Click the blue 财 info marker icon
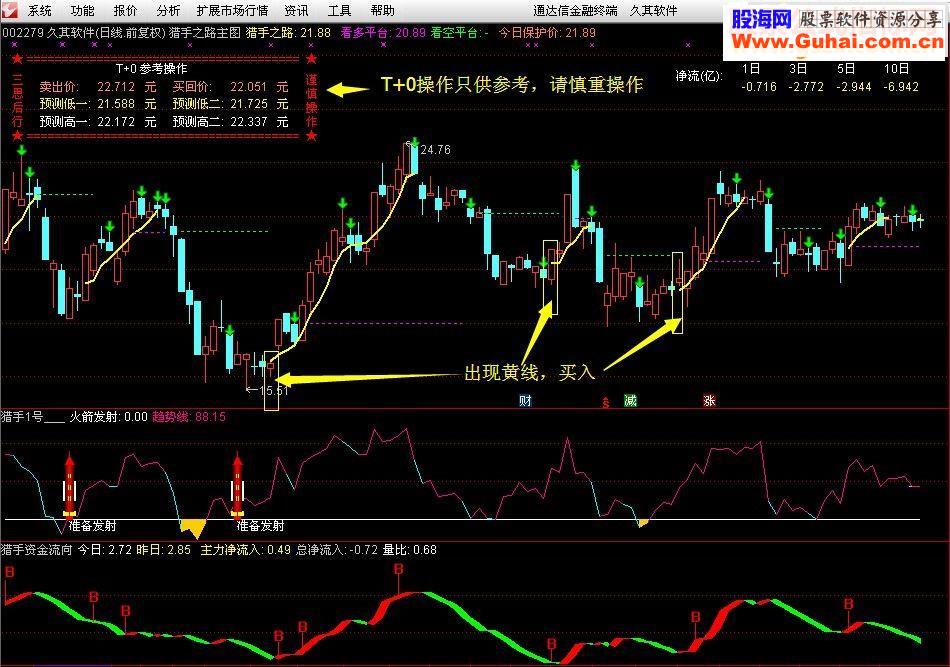 pyautogui.click(x=525, y=400)
